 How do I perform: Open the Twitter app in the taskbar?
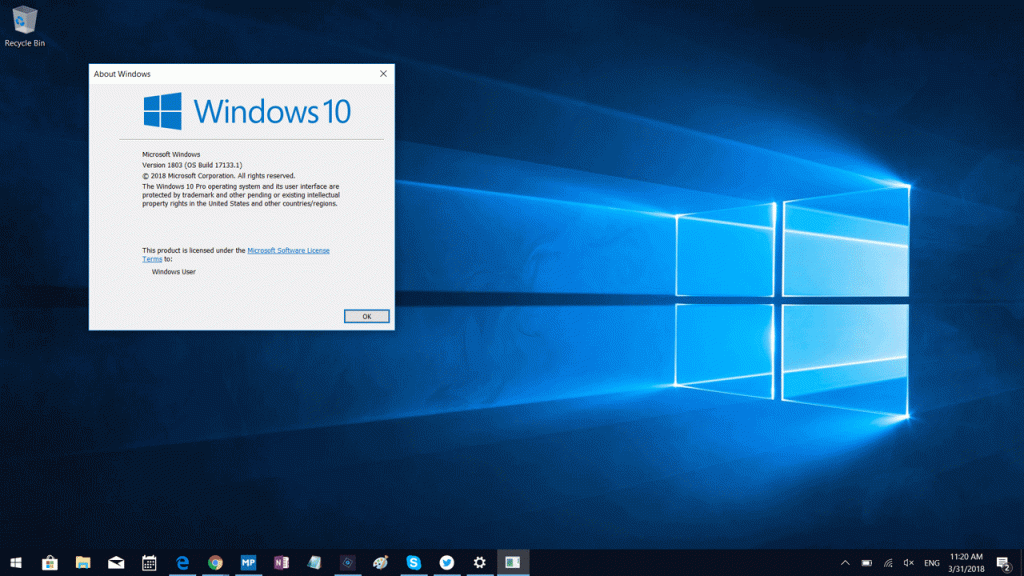446,562
